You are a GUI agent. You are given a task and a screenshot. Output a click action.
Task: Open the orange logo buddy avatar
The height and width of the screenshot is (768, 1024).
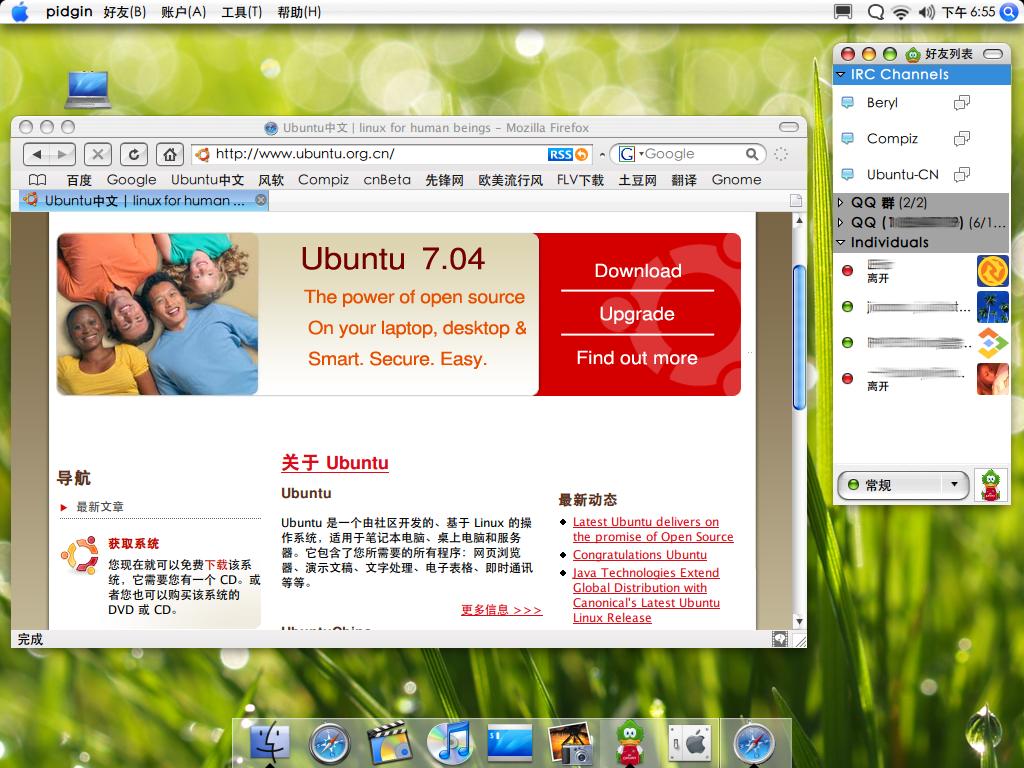click(993, 271)
